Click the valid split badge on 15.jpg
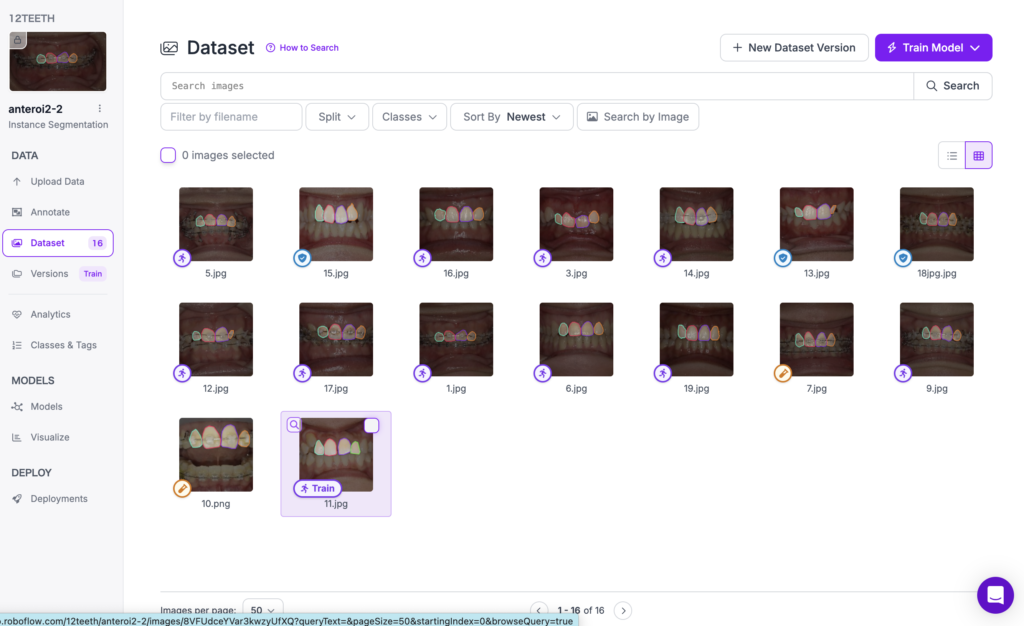Screen dimensions: 1024x626 (x=302, y=258)
